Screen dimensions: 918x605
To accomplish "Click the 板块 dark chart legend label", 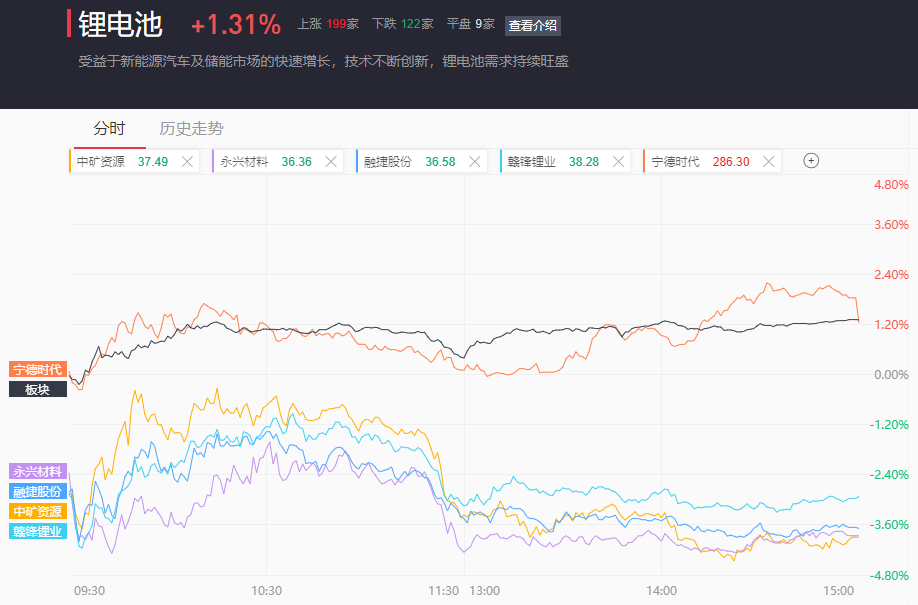I will [38, 389].
